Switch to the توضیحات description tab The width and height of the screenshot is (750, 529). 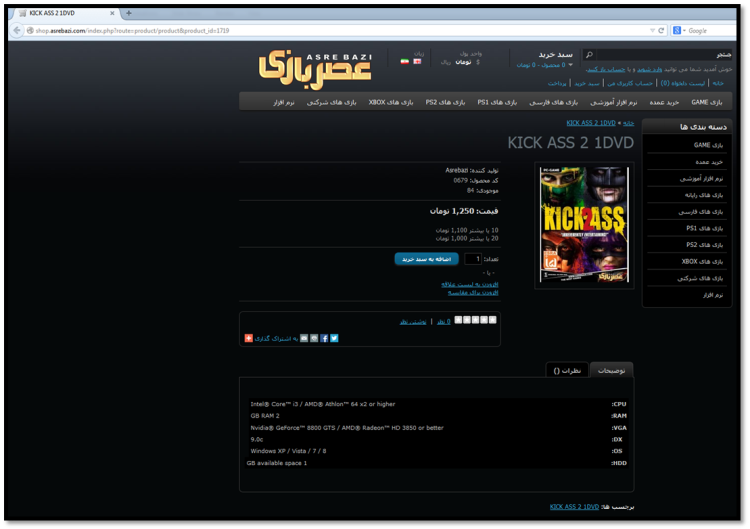[x=611, y=371]
